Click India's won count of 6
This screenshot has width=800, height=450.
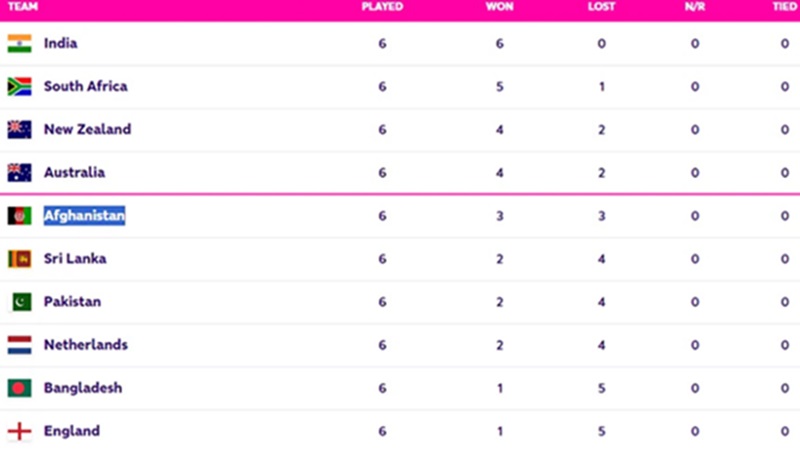(x=500, y=43)
